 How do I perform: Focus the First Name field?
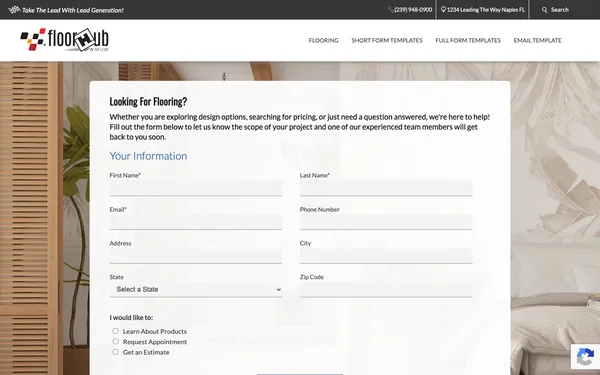click(196, 188)
